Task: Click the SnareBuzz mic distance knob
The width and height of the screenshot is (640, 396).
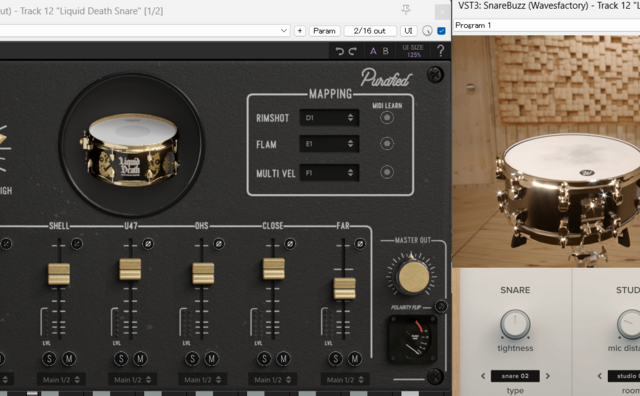Action: [x=631, y=324]
